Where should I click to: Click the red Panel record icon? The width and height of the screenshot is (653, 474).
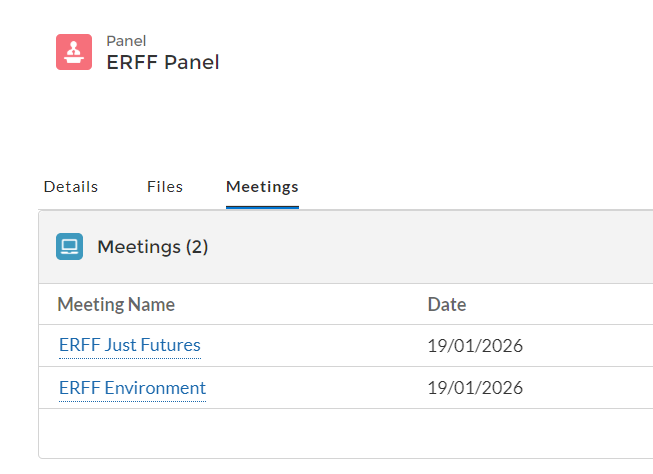(x=74, y=52)
